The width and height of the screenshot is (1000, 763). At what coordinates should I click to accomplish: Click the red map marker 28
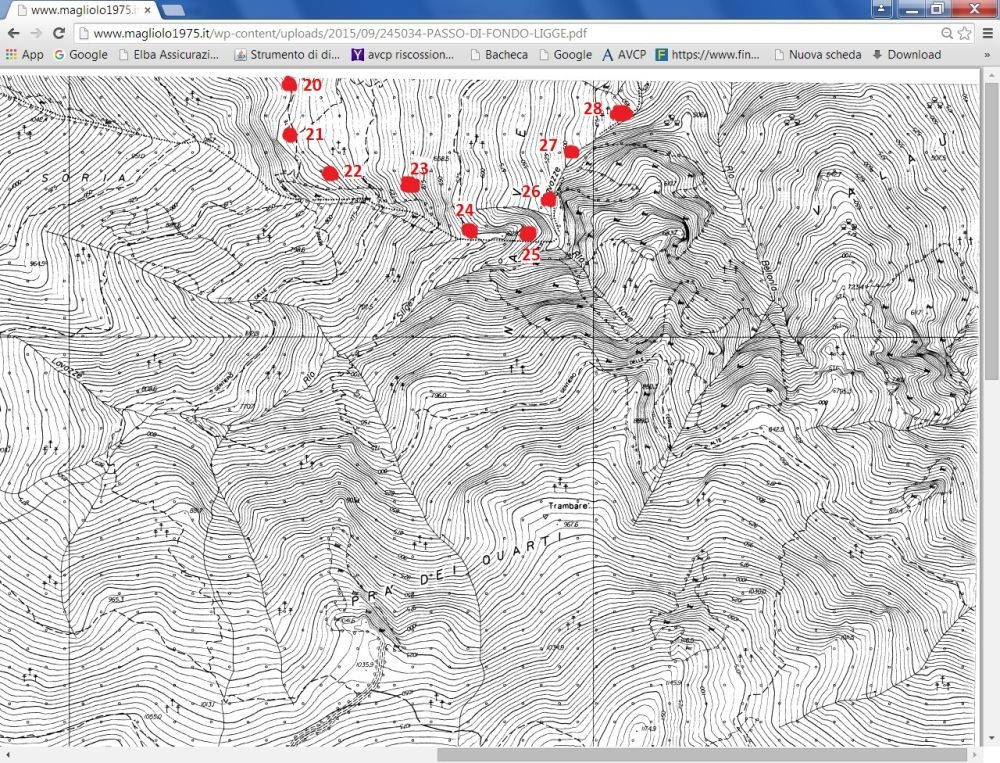click(x=621, y=114)
